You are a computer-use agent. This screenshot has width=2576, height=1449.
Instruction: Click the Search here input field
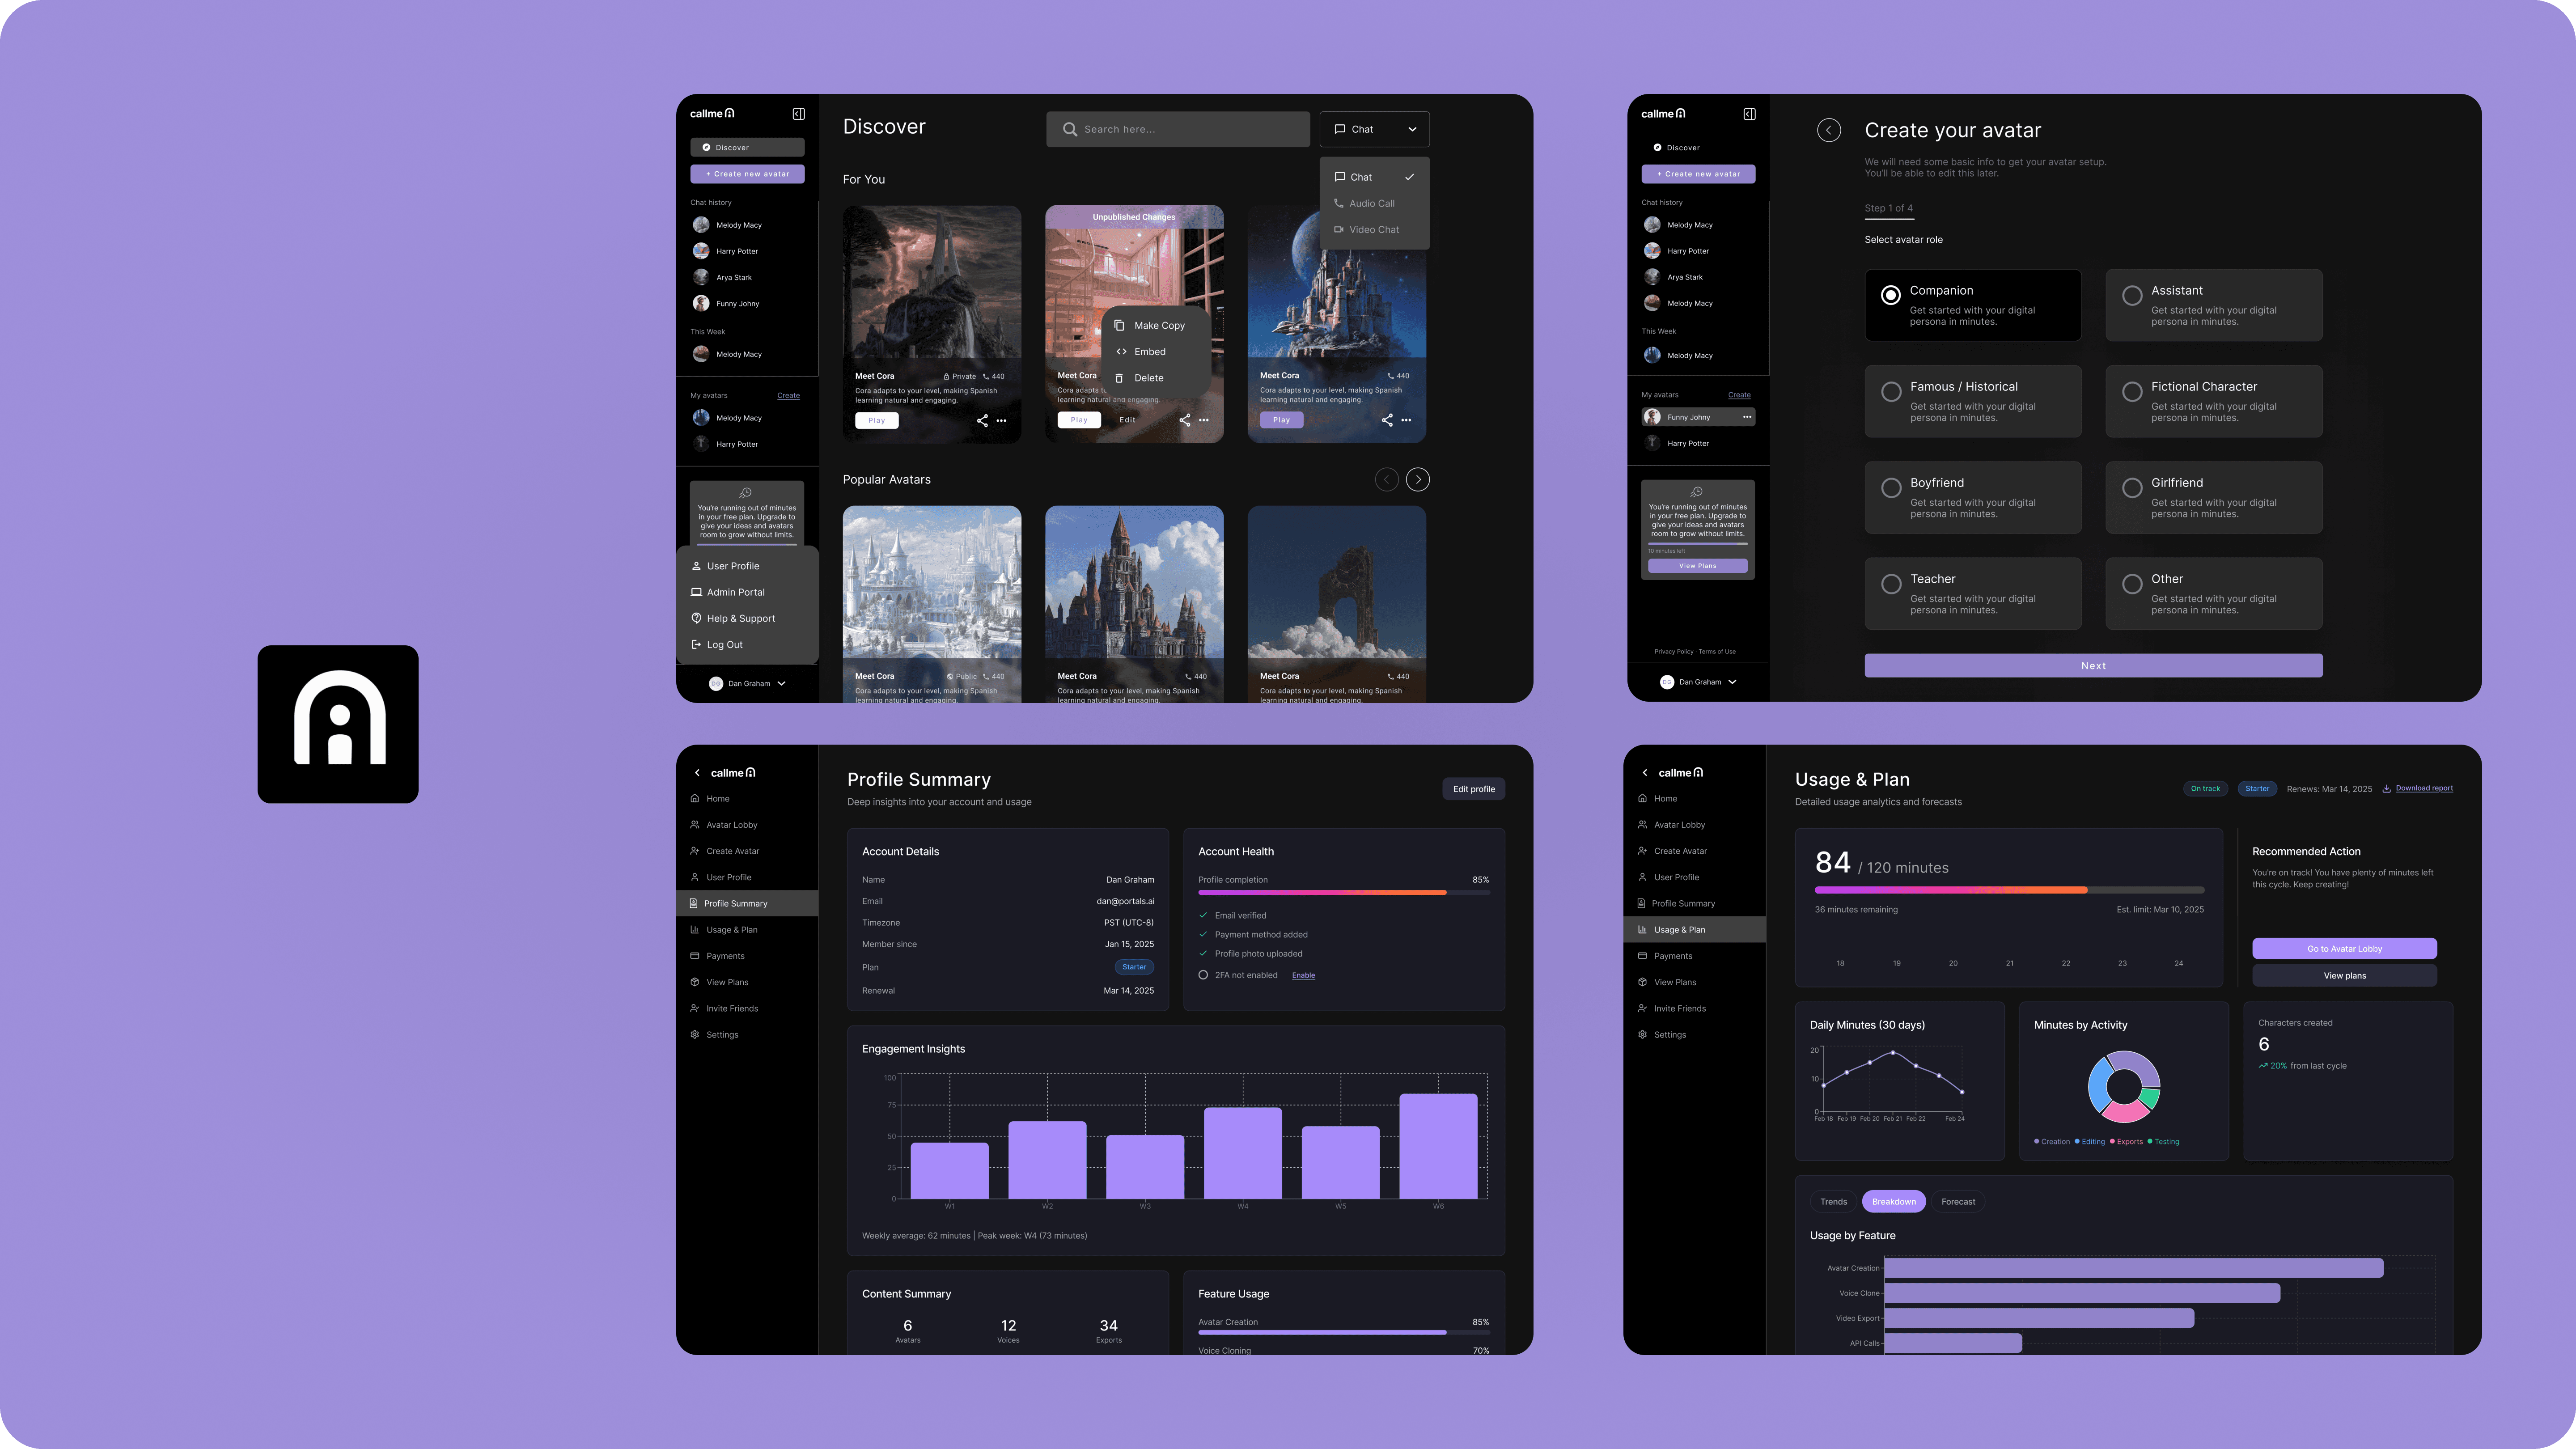click(1178, 129)
